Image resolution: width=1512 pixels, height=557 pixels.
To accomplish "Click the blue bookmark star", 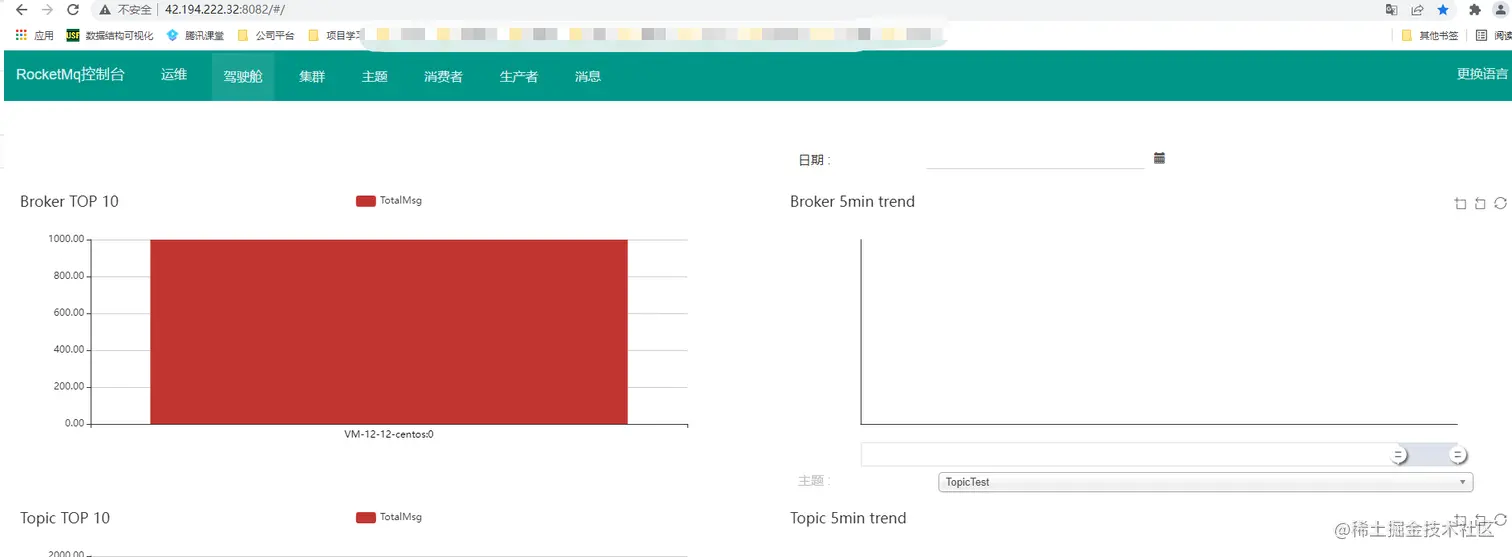I will (x=1443, y=10).
